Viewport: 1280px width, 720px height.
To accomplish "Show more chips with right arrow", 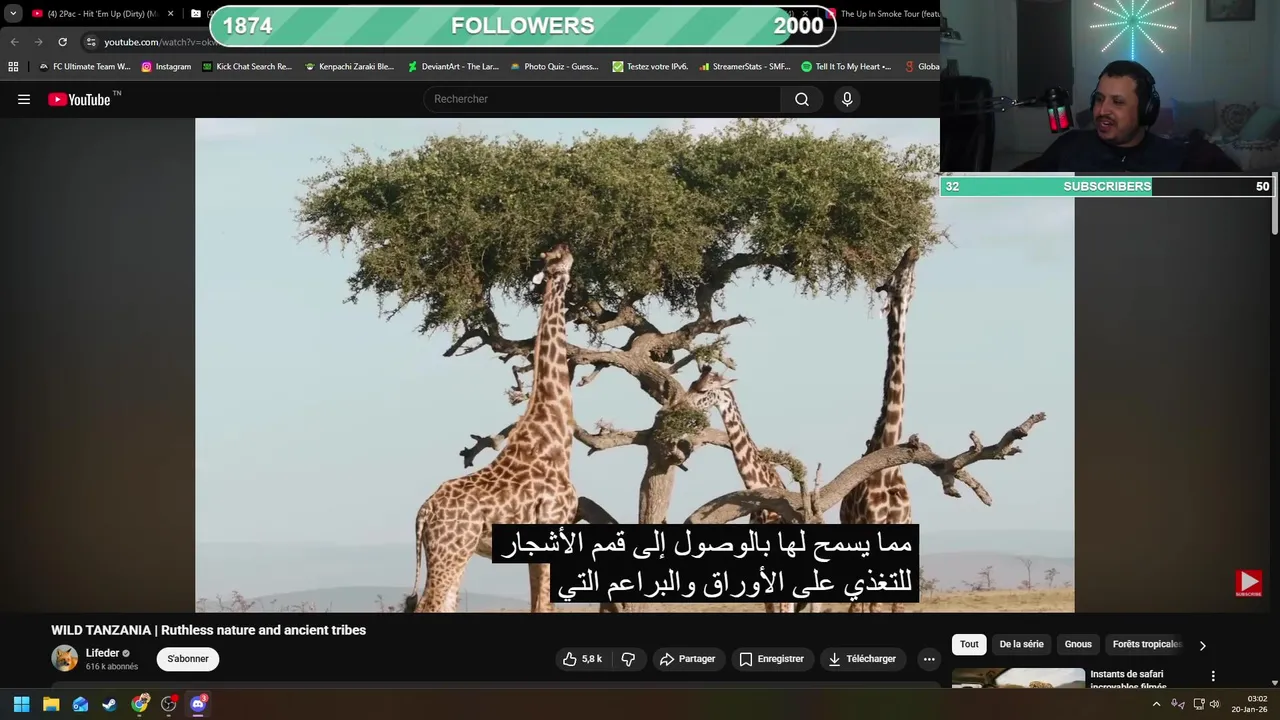I will click(1202, 645).
